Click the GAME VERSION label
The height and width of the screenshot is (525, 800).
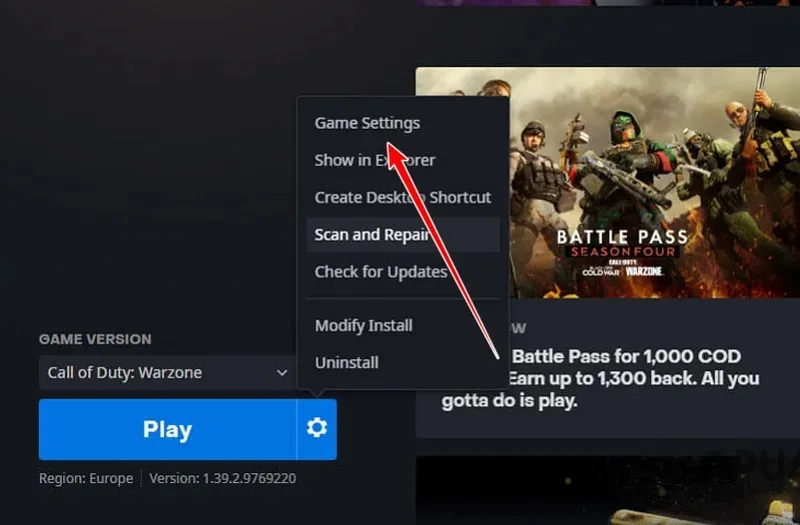[x=95, y=339]
